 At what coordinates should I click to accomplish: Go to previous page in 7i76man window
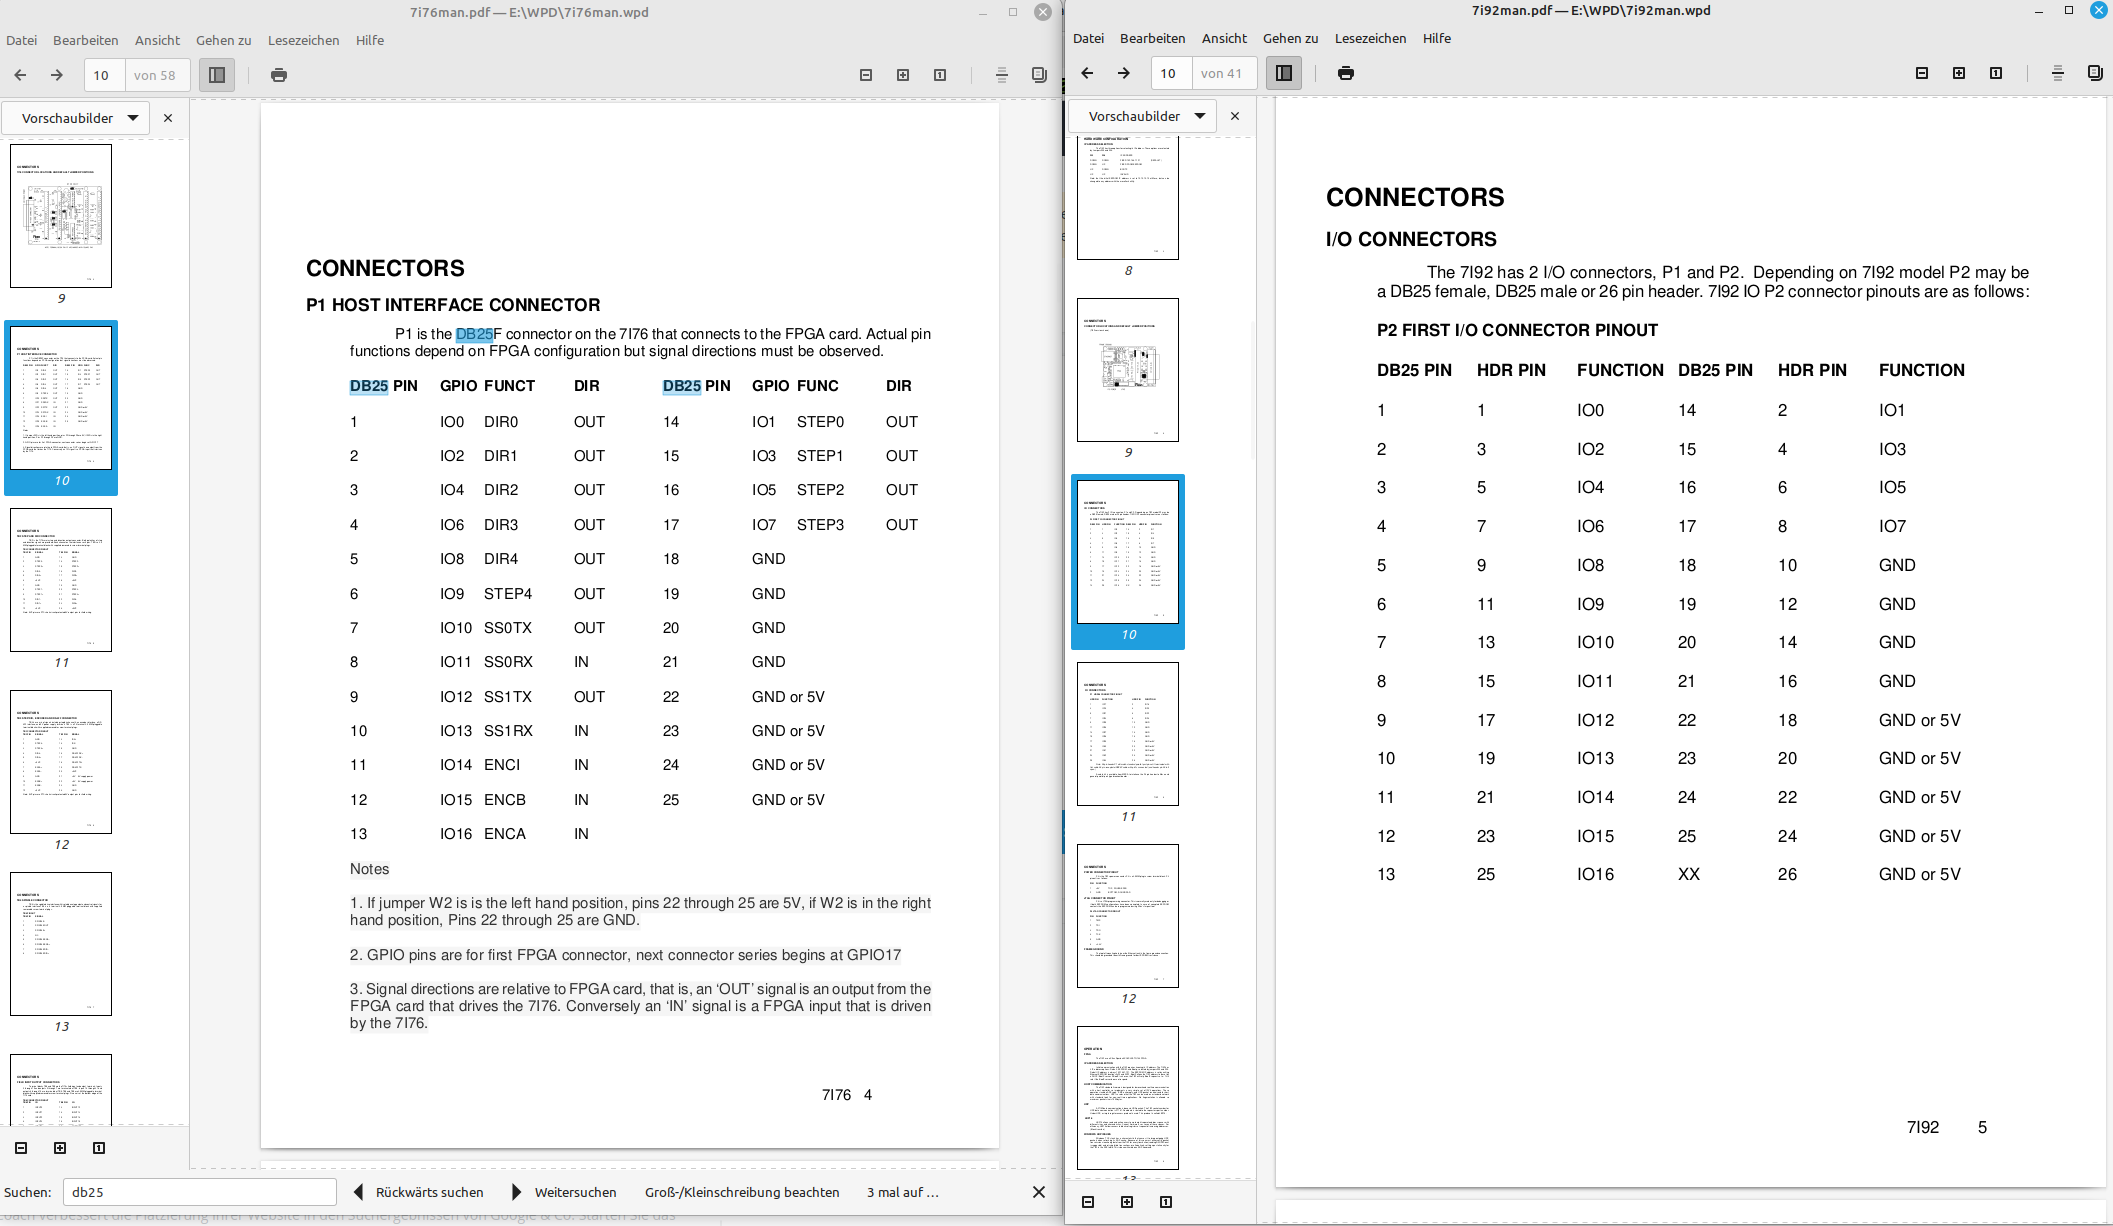coord(20,75)
